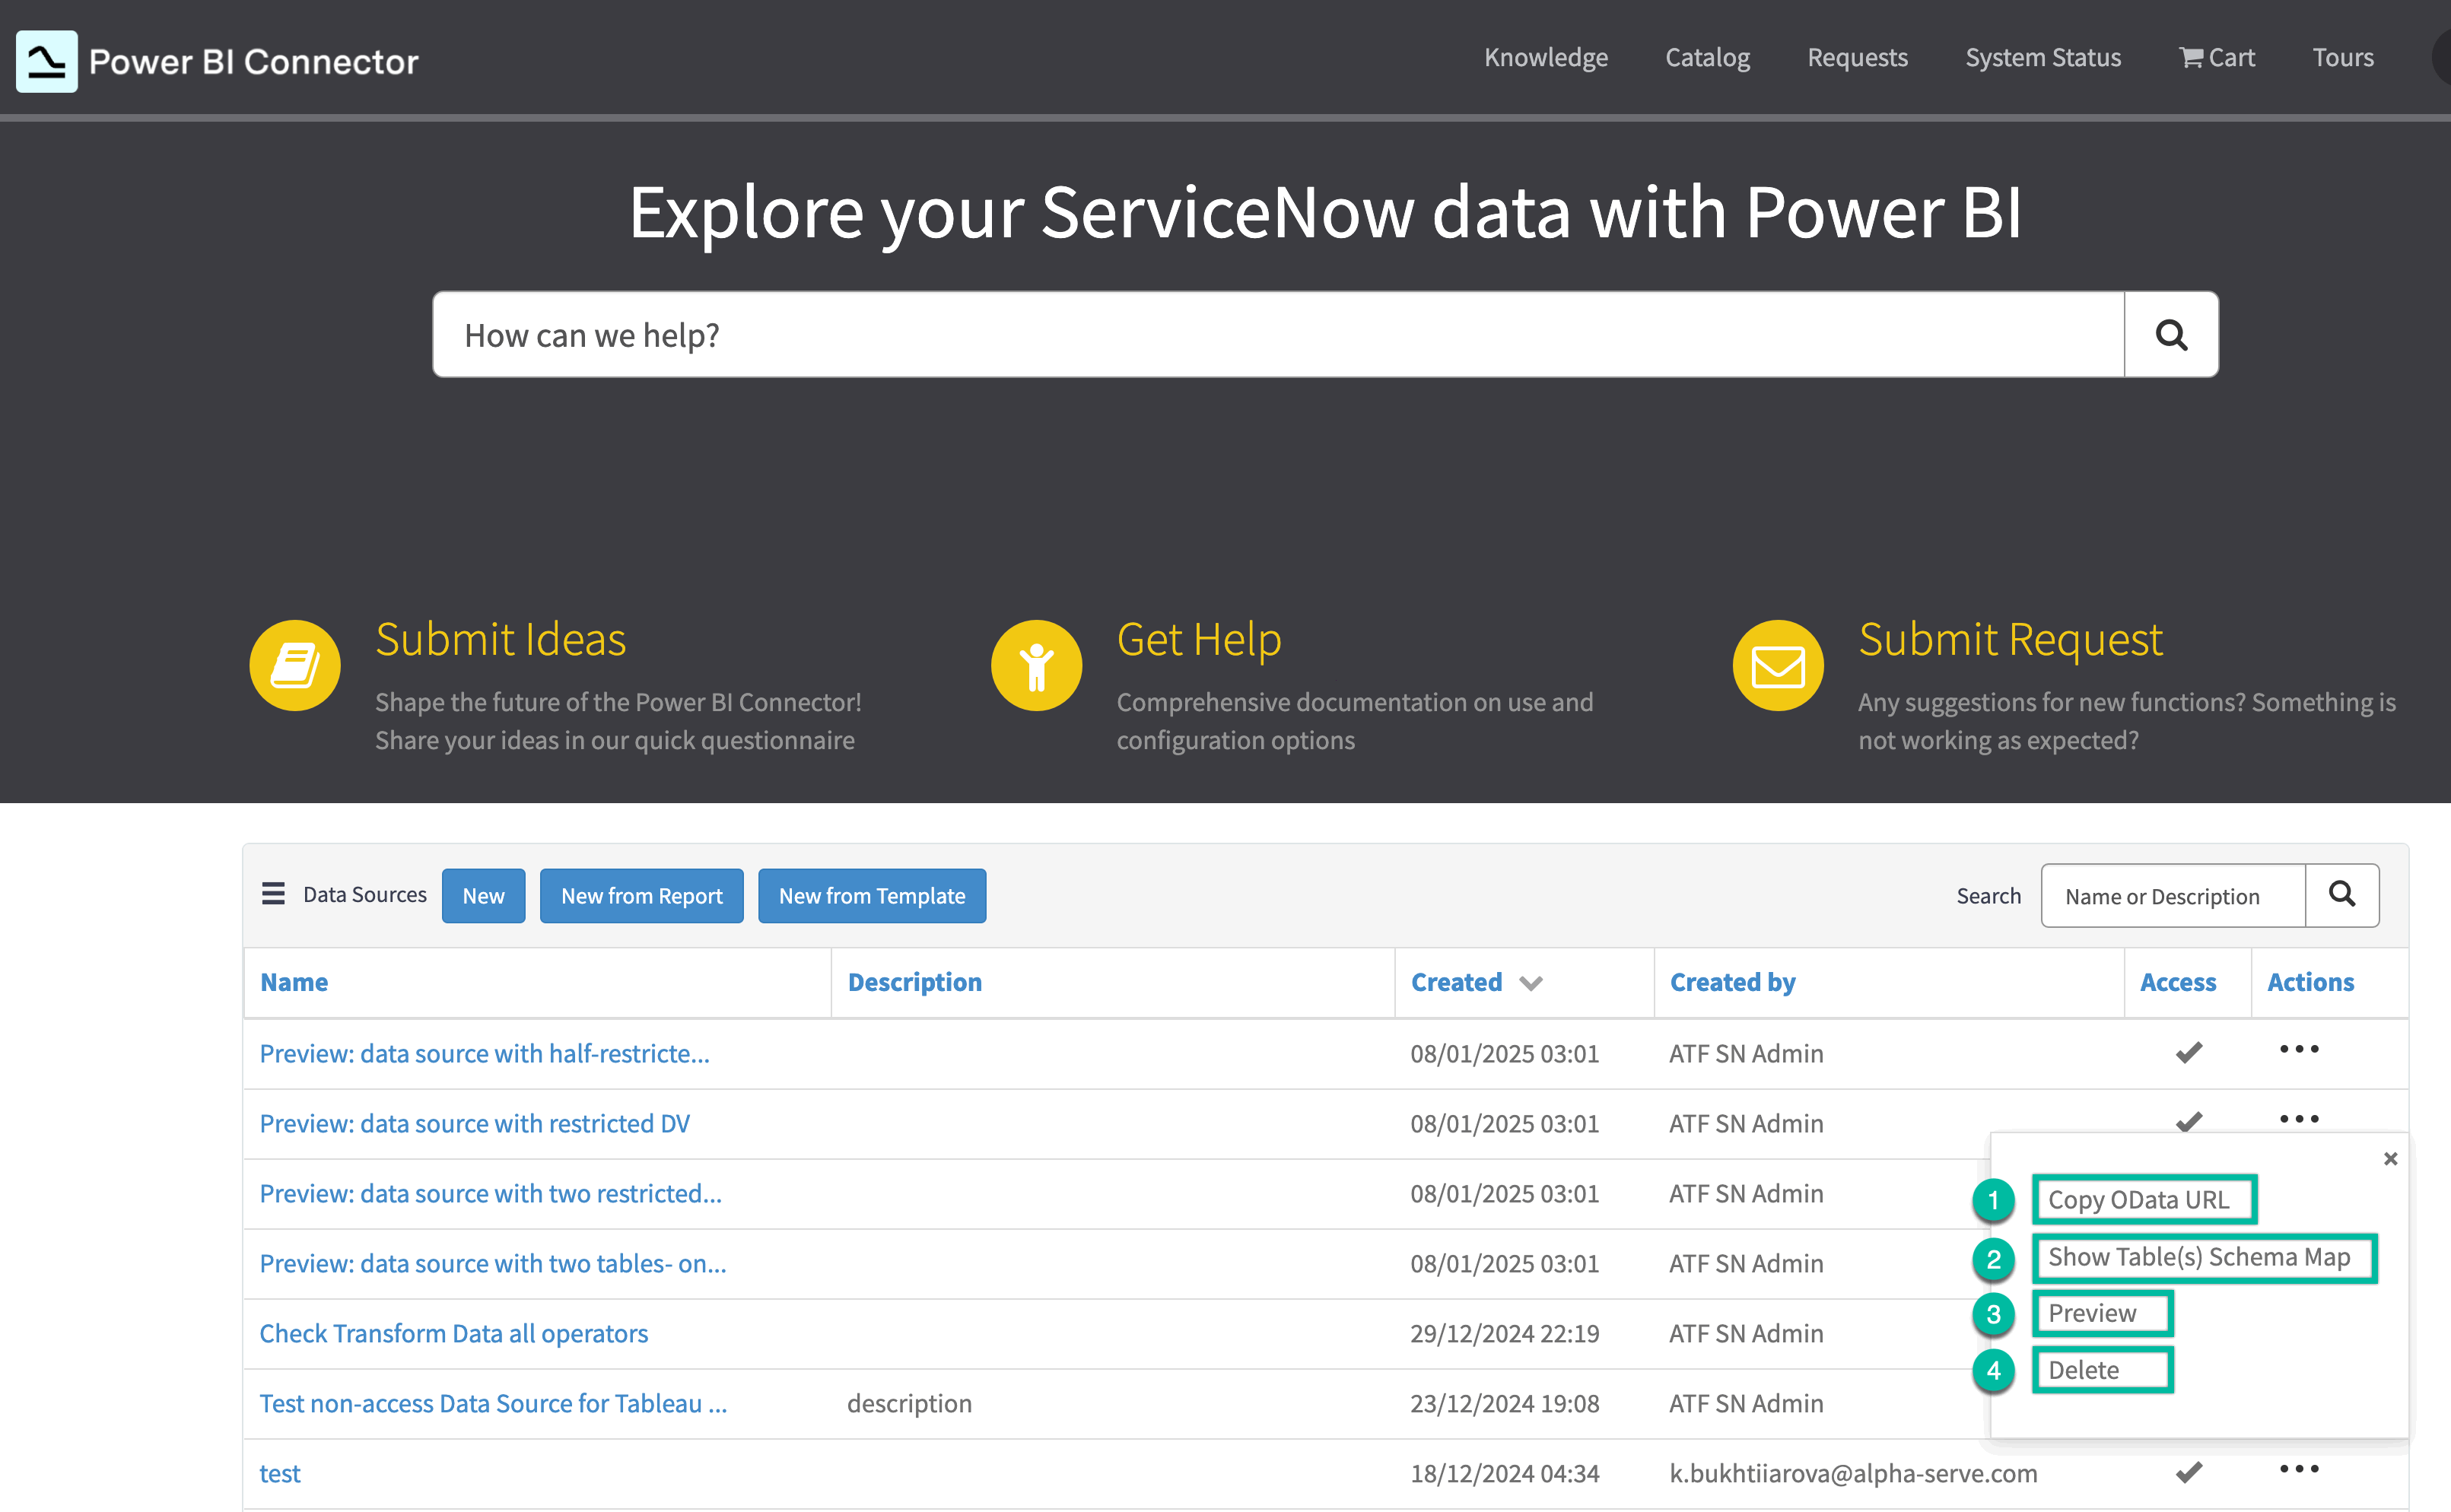Click the Data Sources hamburger menu icon
The image size is (2451, 1512).
272,894
